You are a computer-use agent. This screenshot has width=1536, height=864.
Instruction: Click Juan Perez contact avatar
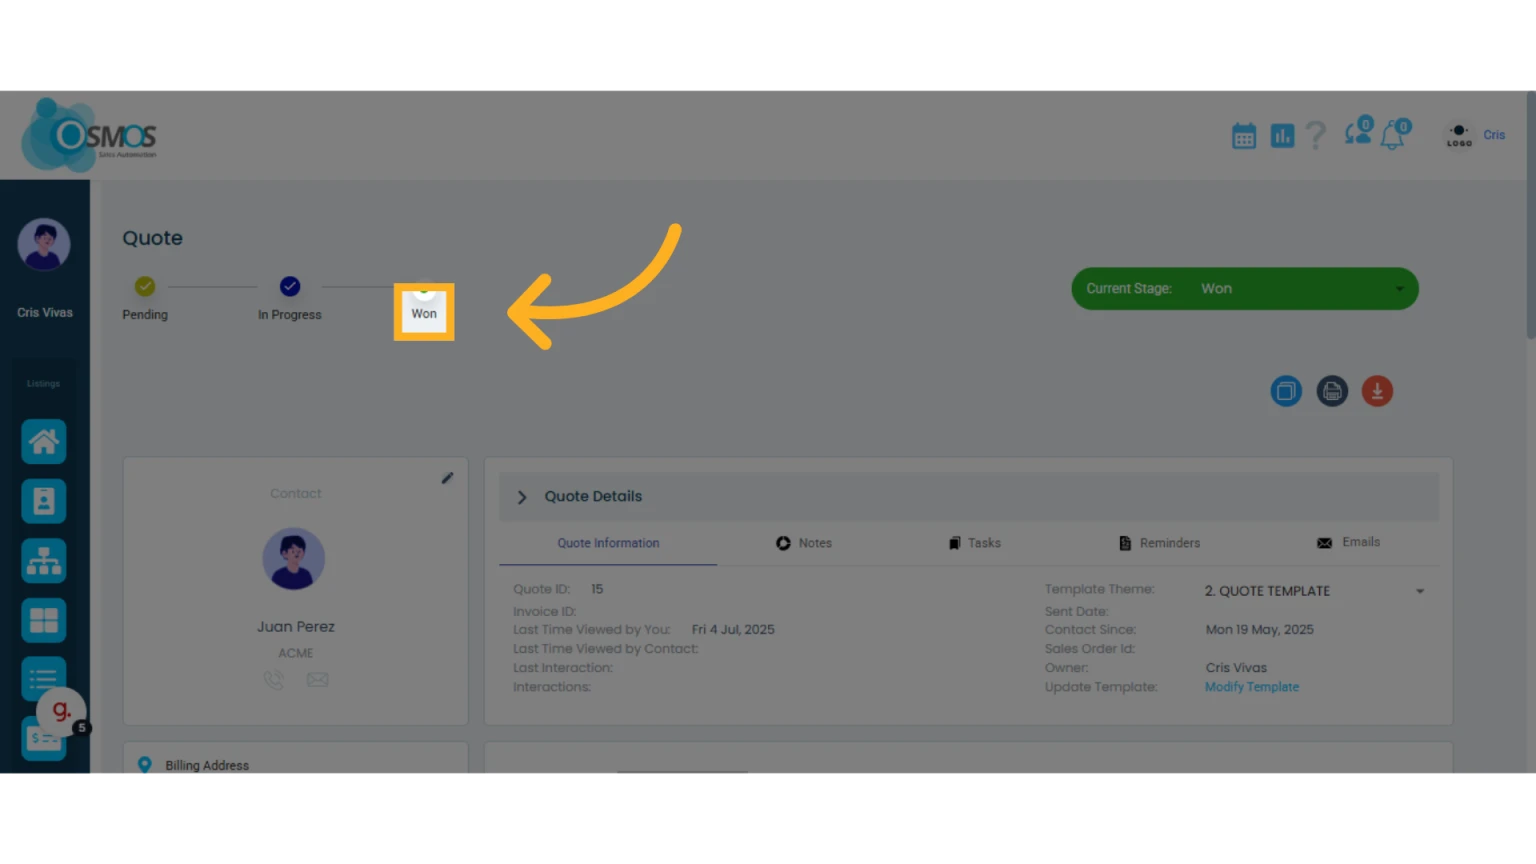click(x=294, y=559)
